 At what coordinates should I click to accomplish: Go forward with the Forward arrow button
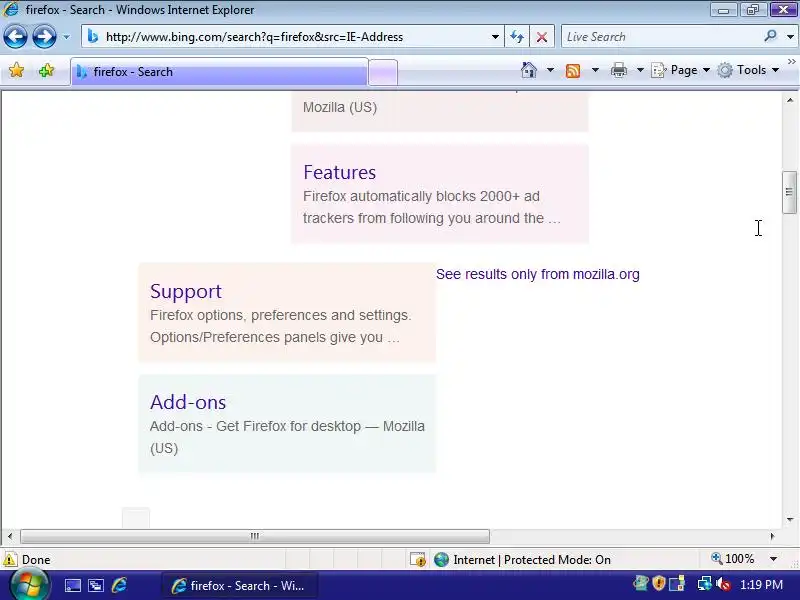click(x=44, y=37)
